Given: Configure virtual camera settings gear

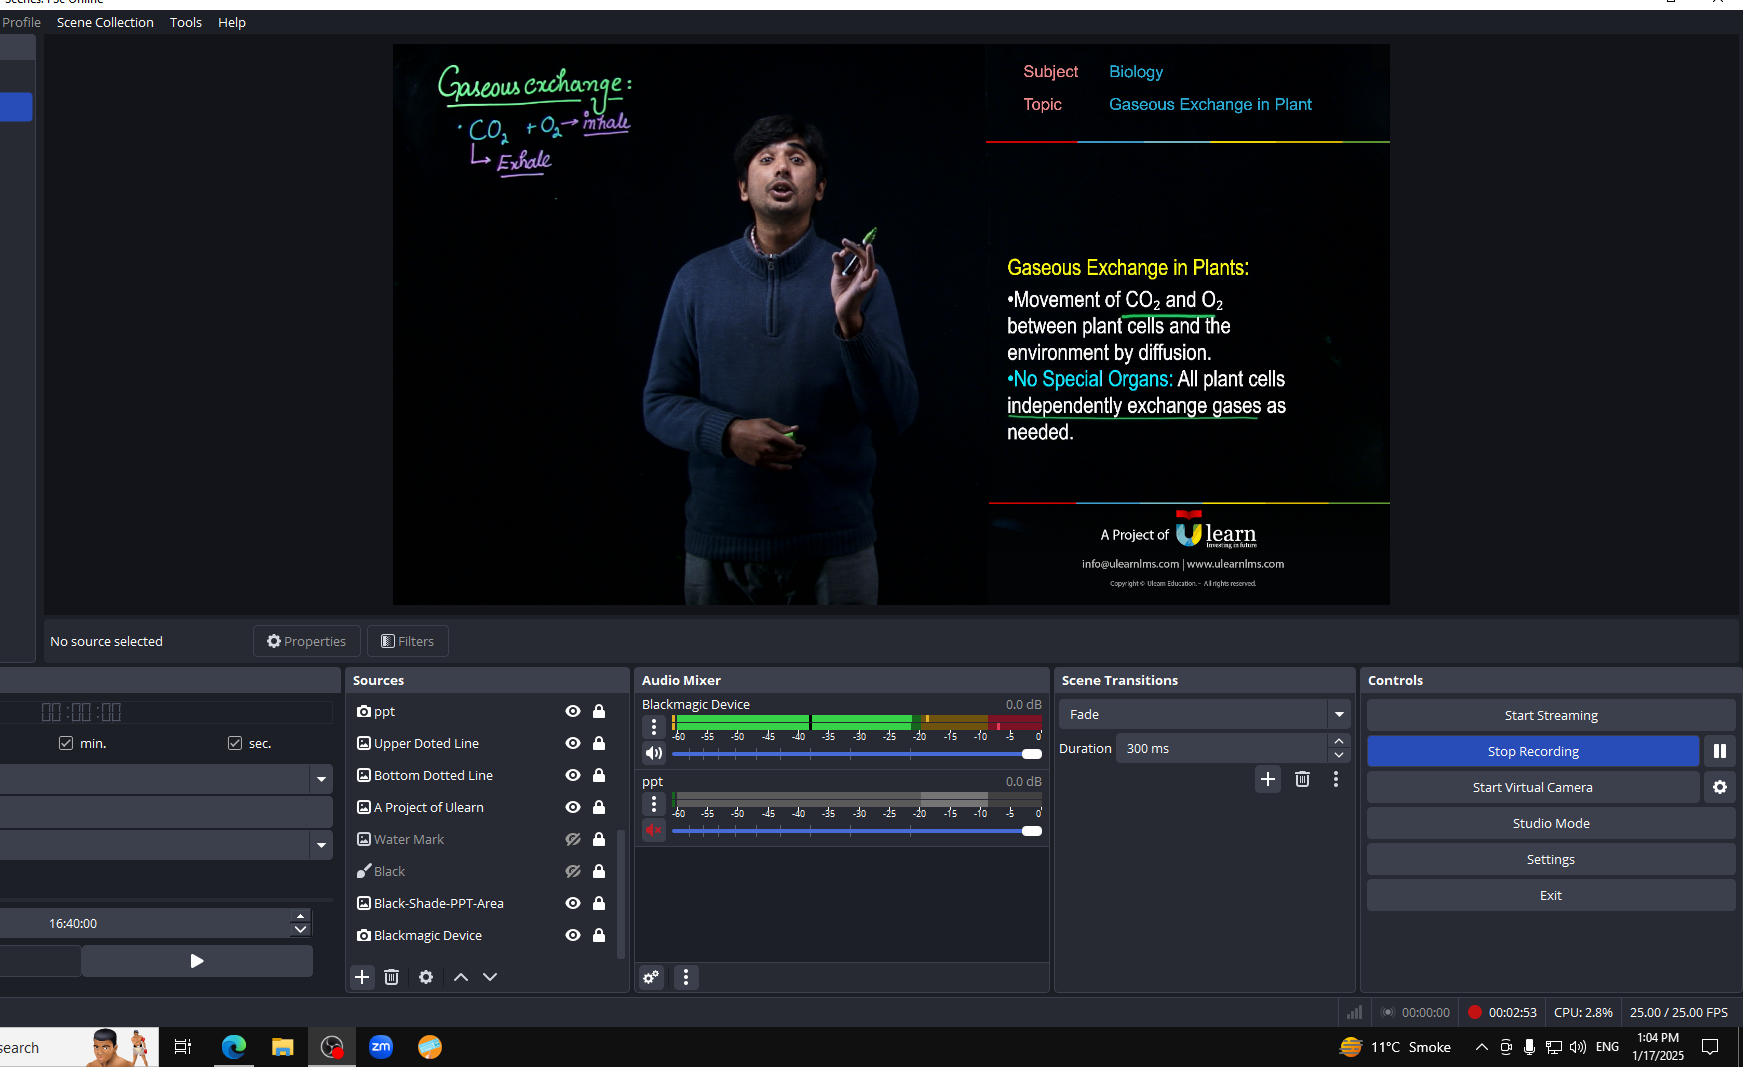Looking at the screenshot, I should (1720, 787).
